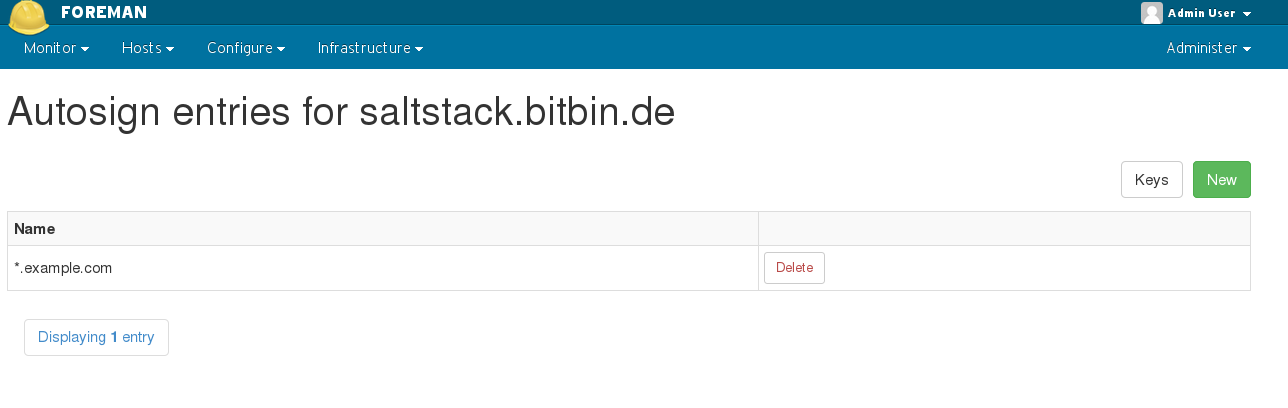Viewport: 1288px width, 408px height.
Task: Expand the Configure dropdown
Action: [246, 48]
